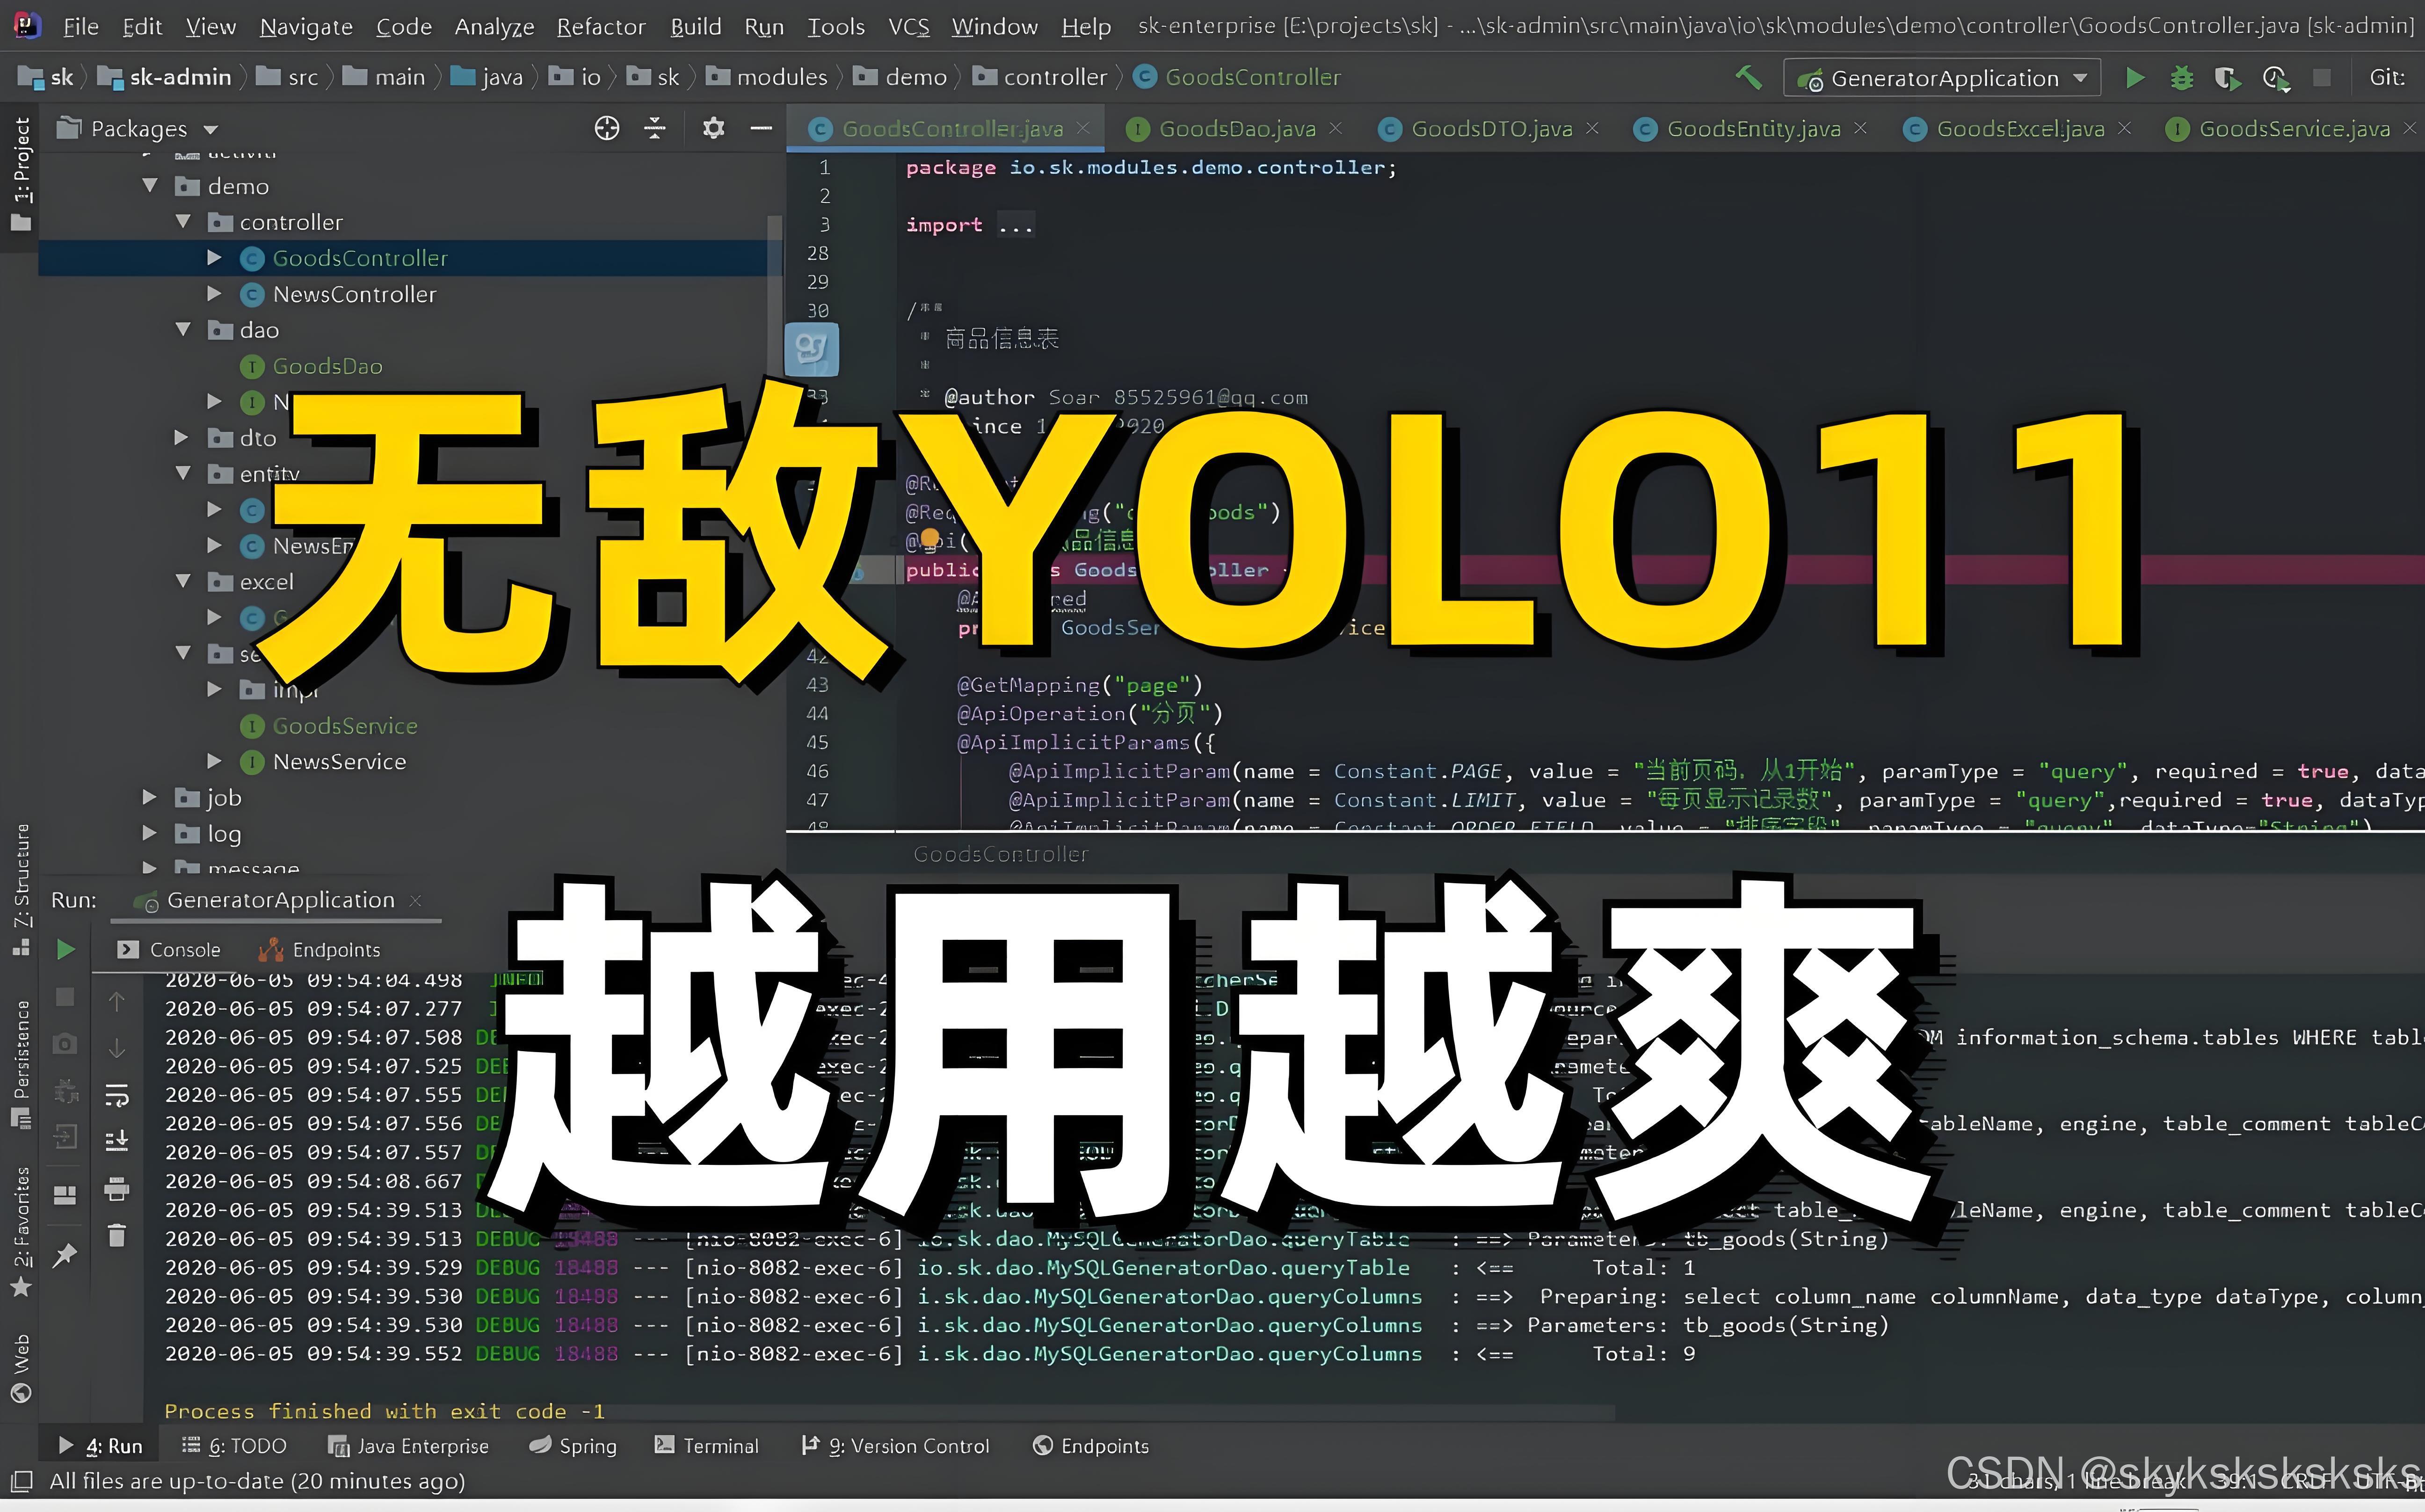The width and height of the screenshot is (2425, 1512).
Task: Click the Build hammer icon
Action: click(1748, 77)
